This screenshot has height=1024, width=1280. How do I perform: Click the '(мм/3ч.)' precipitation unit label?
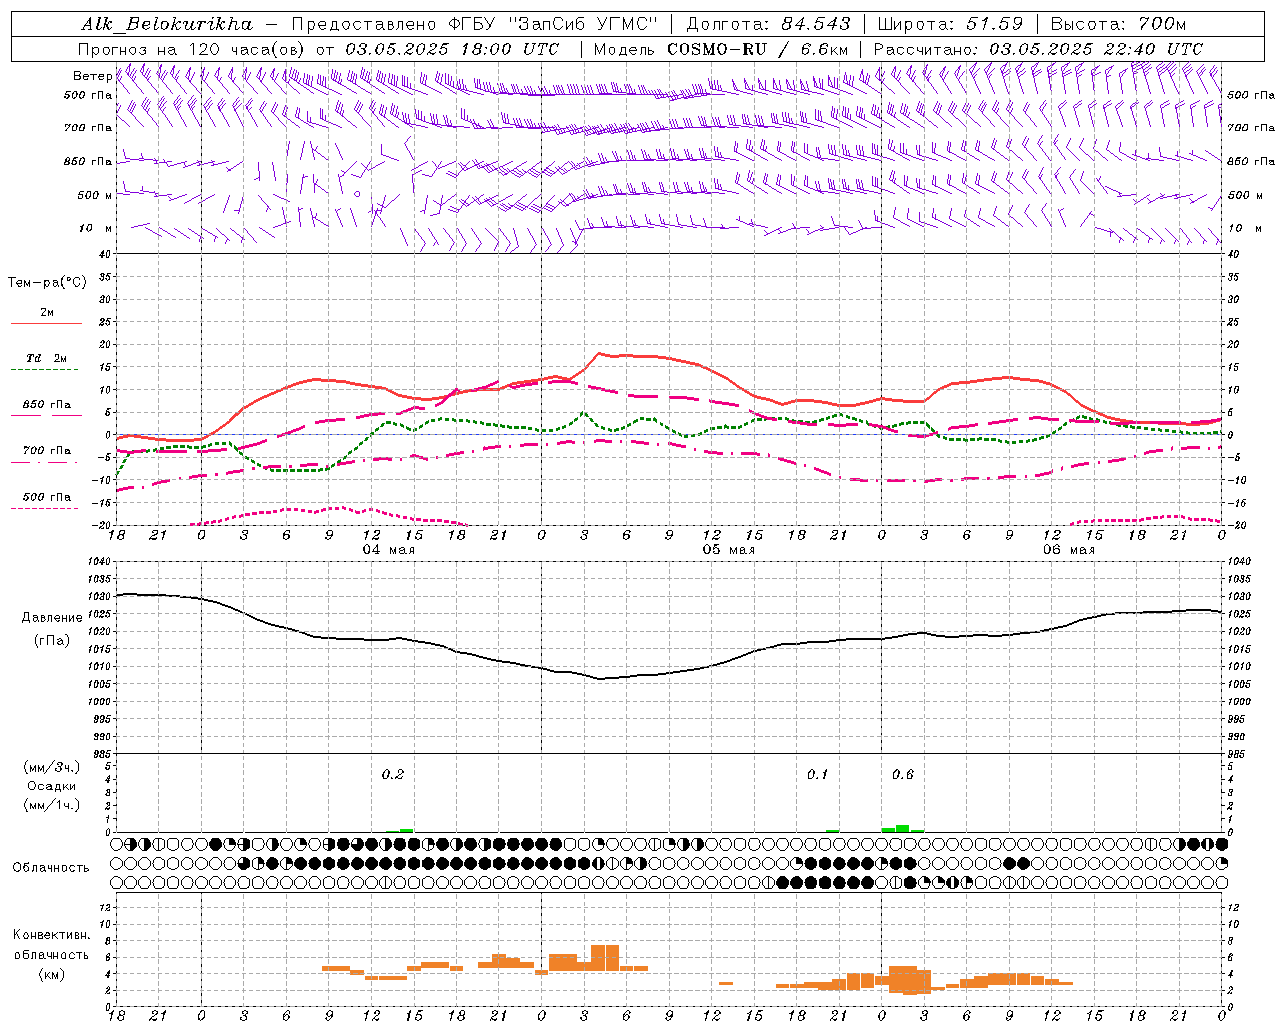coord(51,768)
